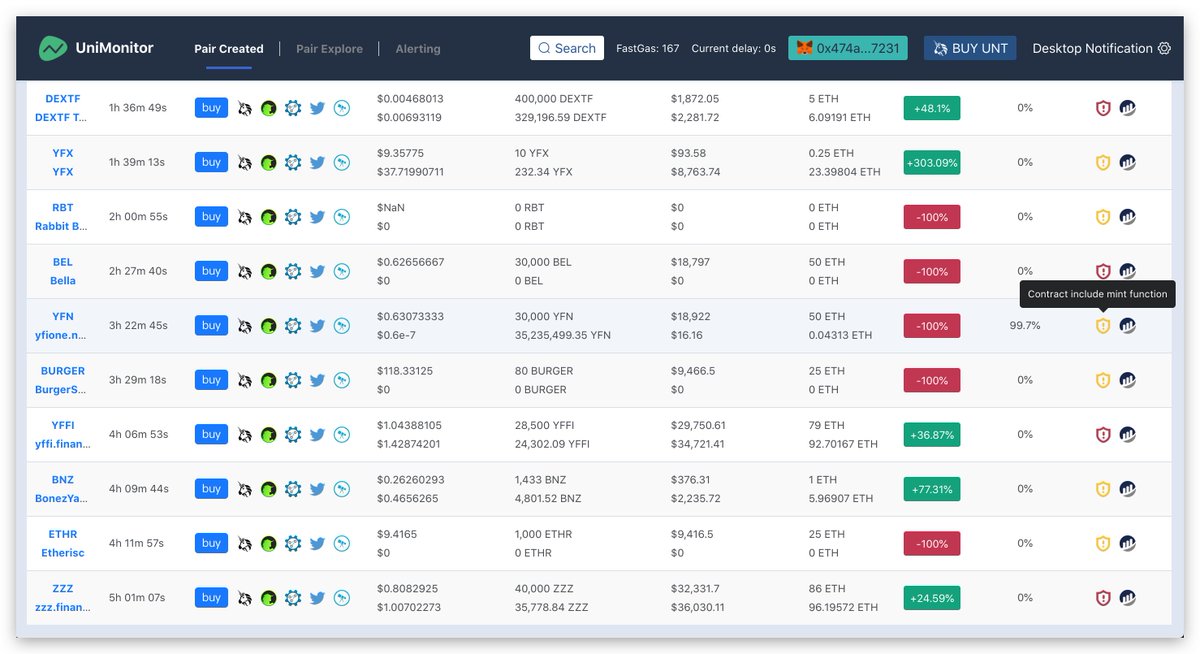This screenshot has width=1200, height=654.
Task: Open Uniswap unicorn icon for DEXTF
Action: tap(245, 108)
